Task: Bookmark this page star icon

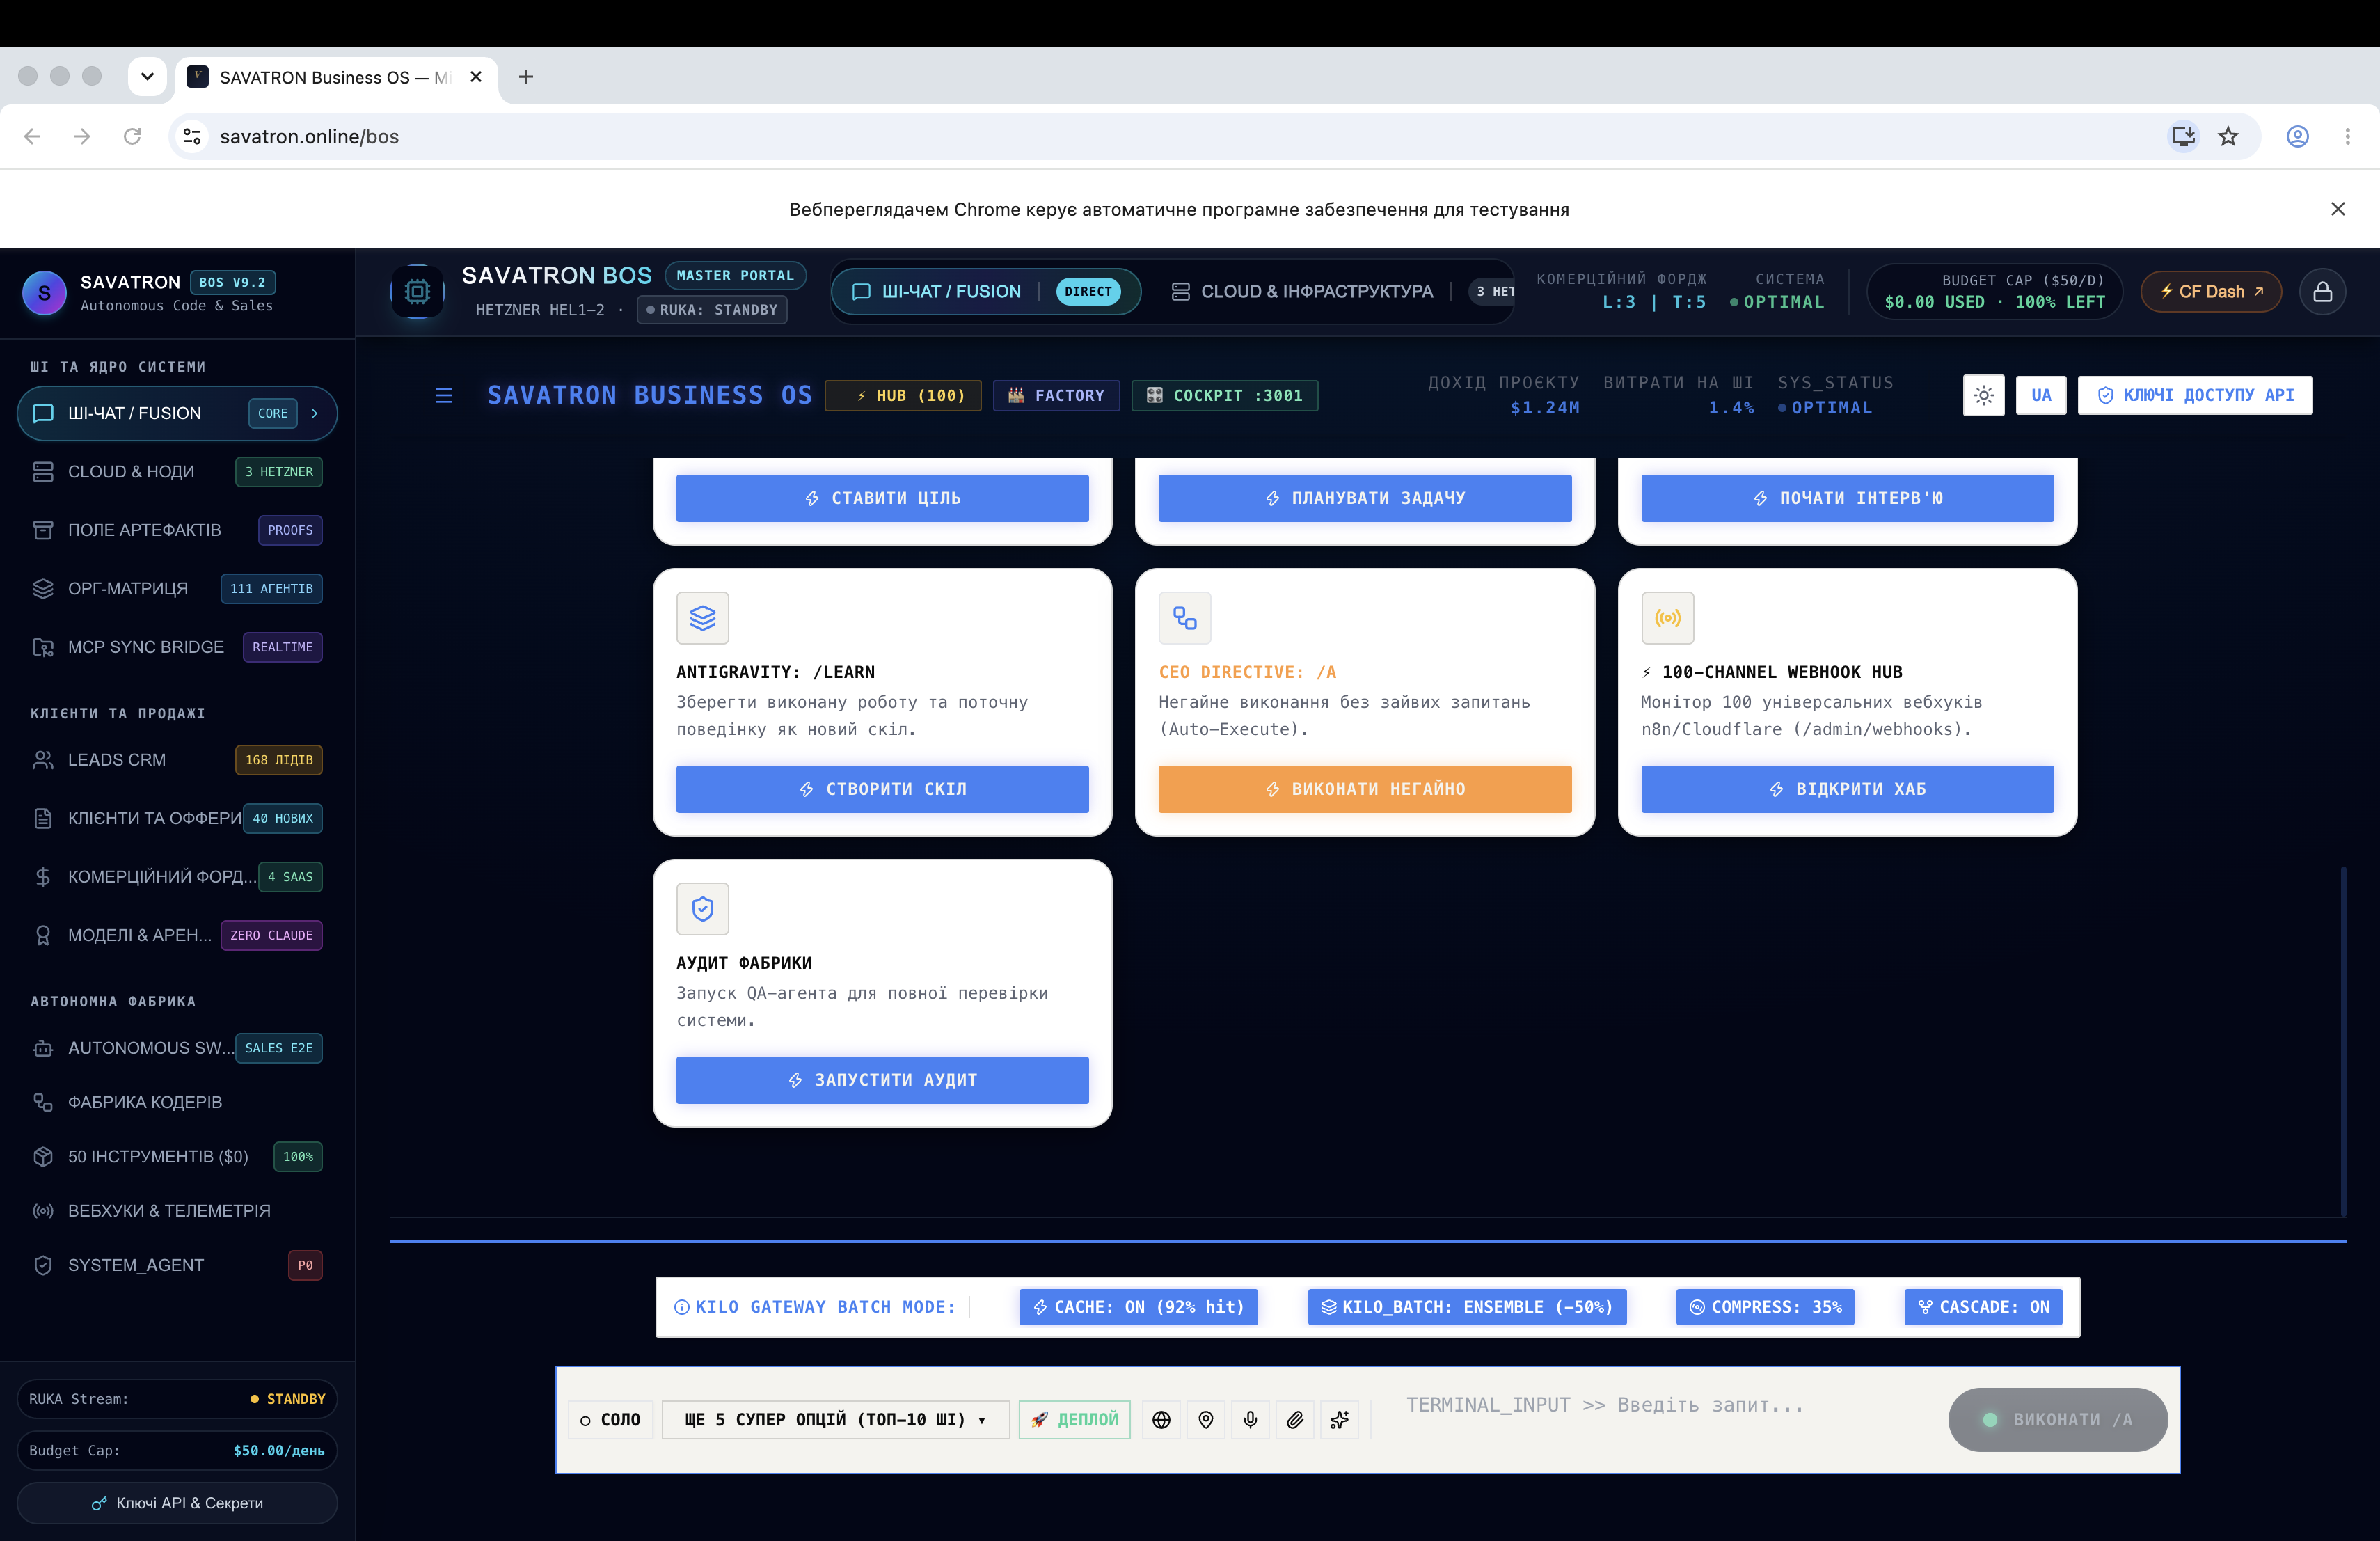Action: click(2228, 136)
